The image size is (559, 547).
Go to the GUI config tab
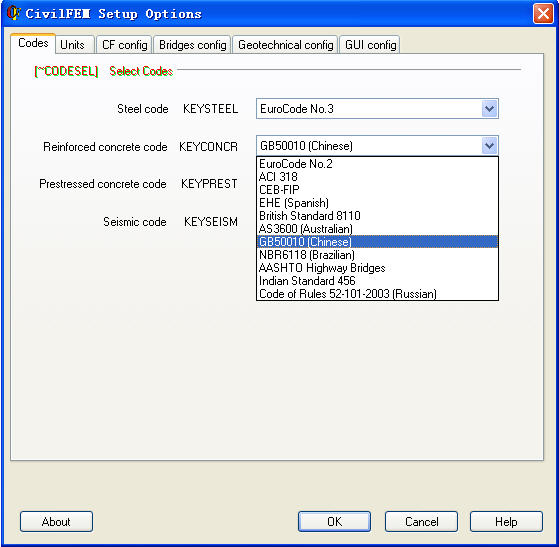[370, 45]
